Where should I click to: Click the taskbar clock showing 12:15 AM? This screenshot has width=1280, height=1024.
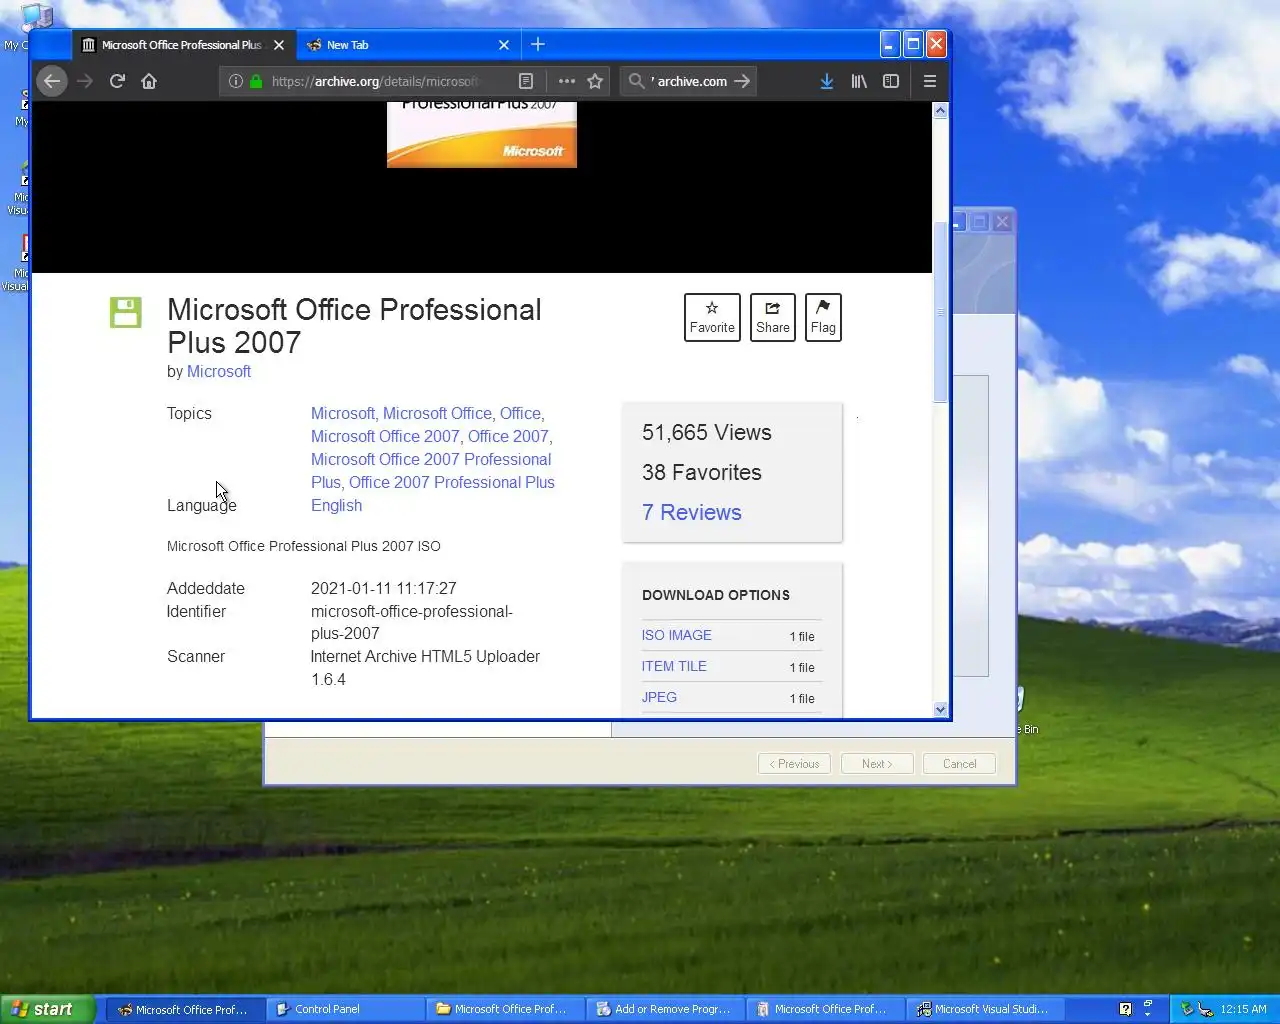[x=1243, y=1009]
